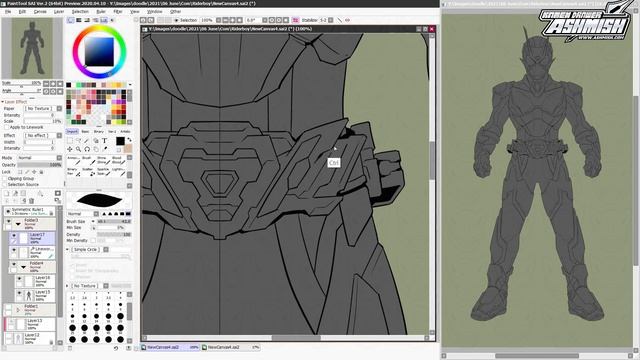
Task: Select the hardest brush edge shape
Action: [x=128, y=214]
